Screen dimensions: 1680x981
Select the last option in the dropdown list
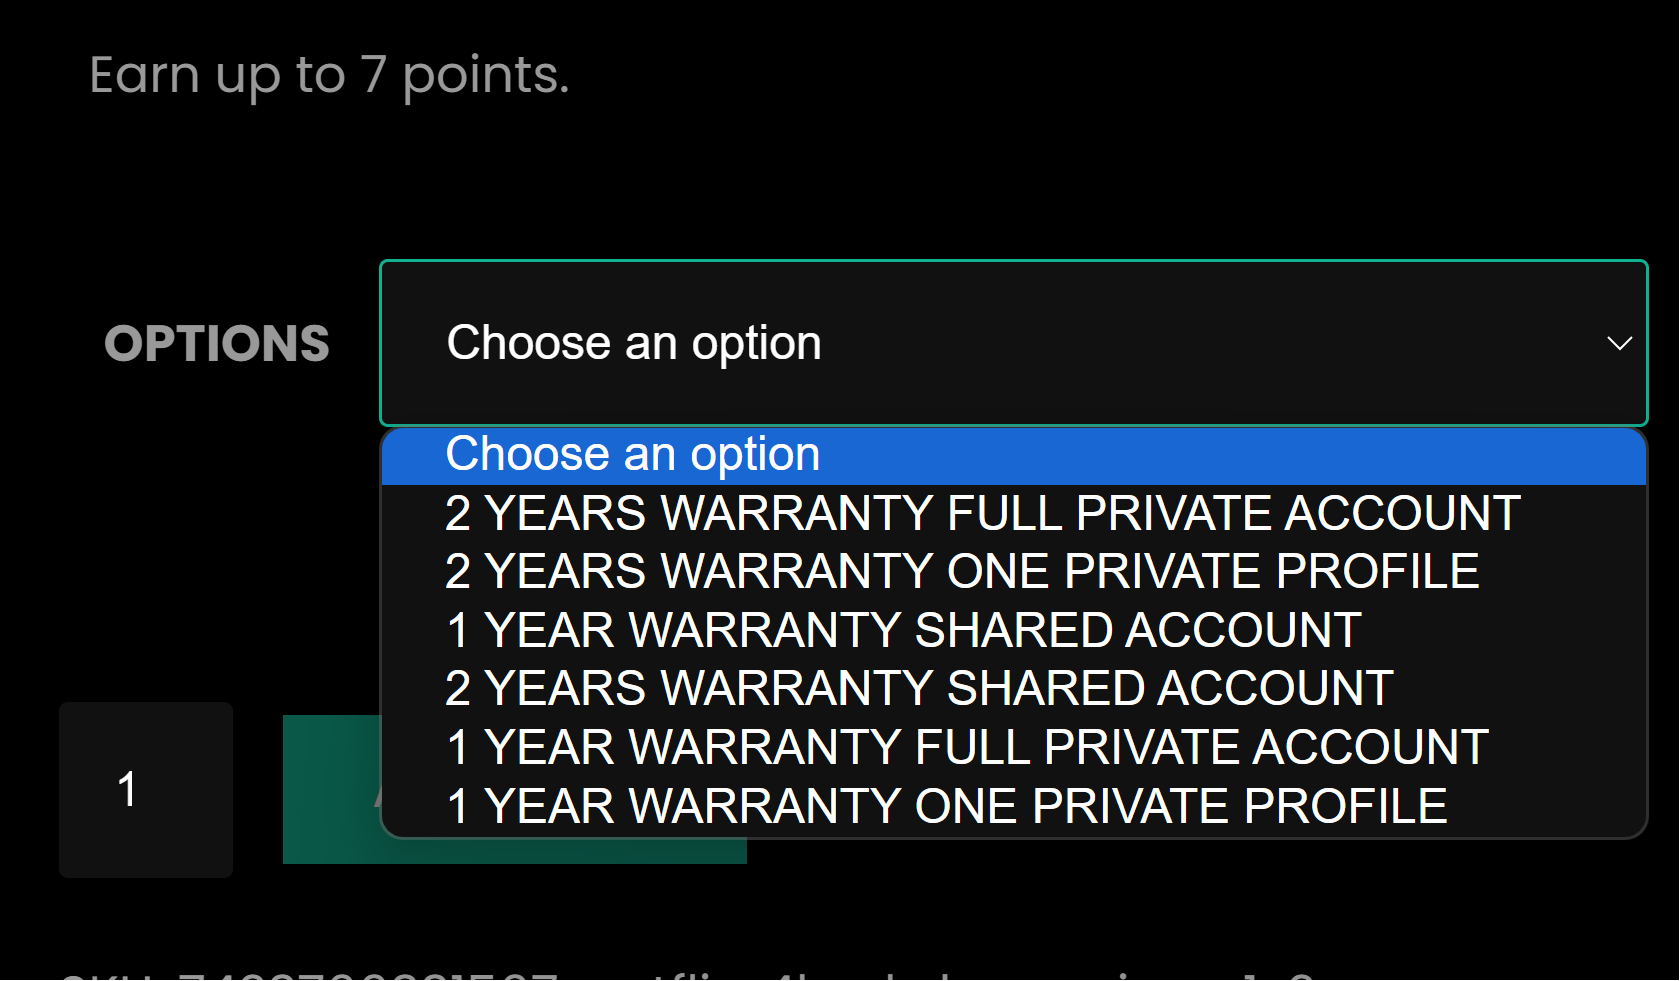point(946,806)
